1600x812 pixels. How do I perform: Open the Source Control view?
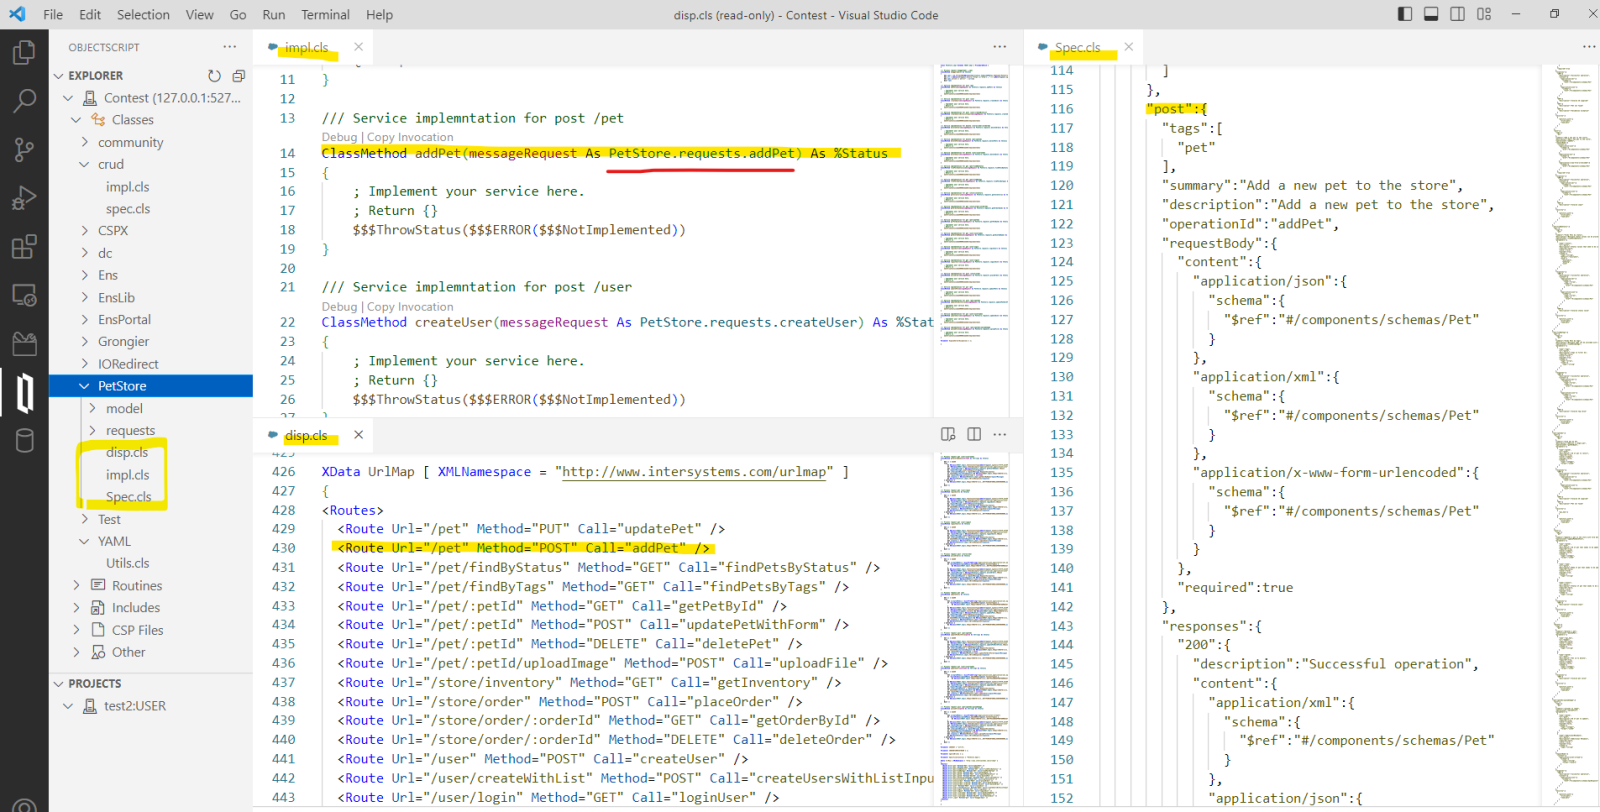24,149
